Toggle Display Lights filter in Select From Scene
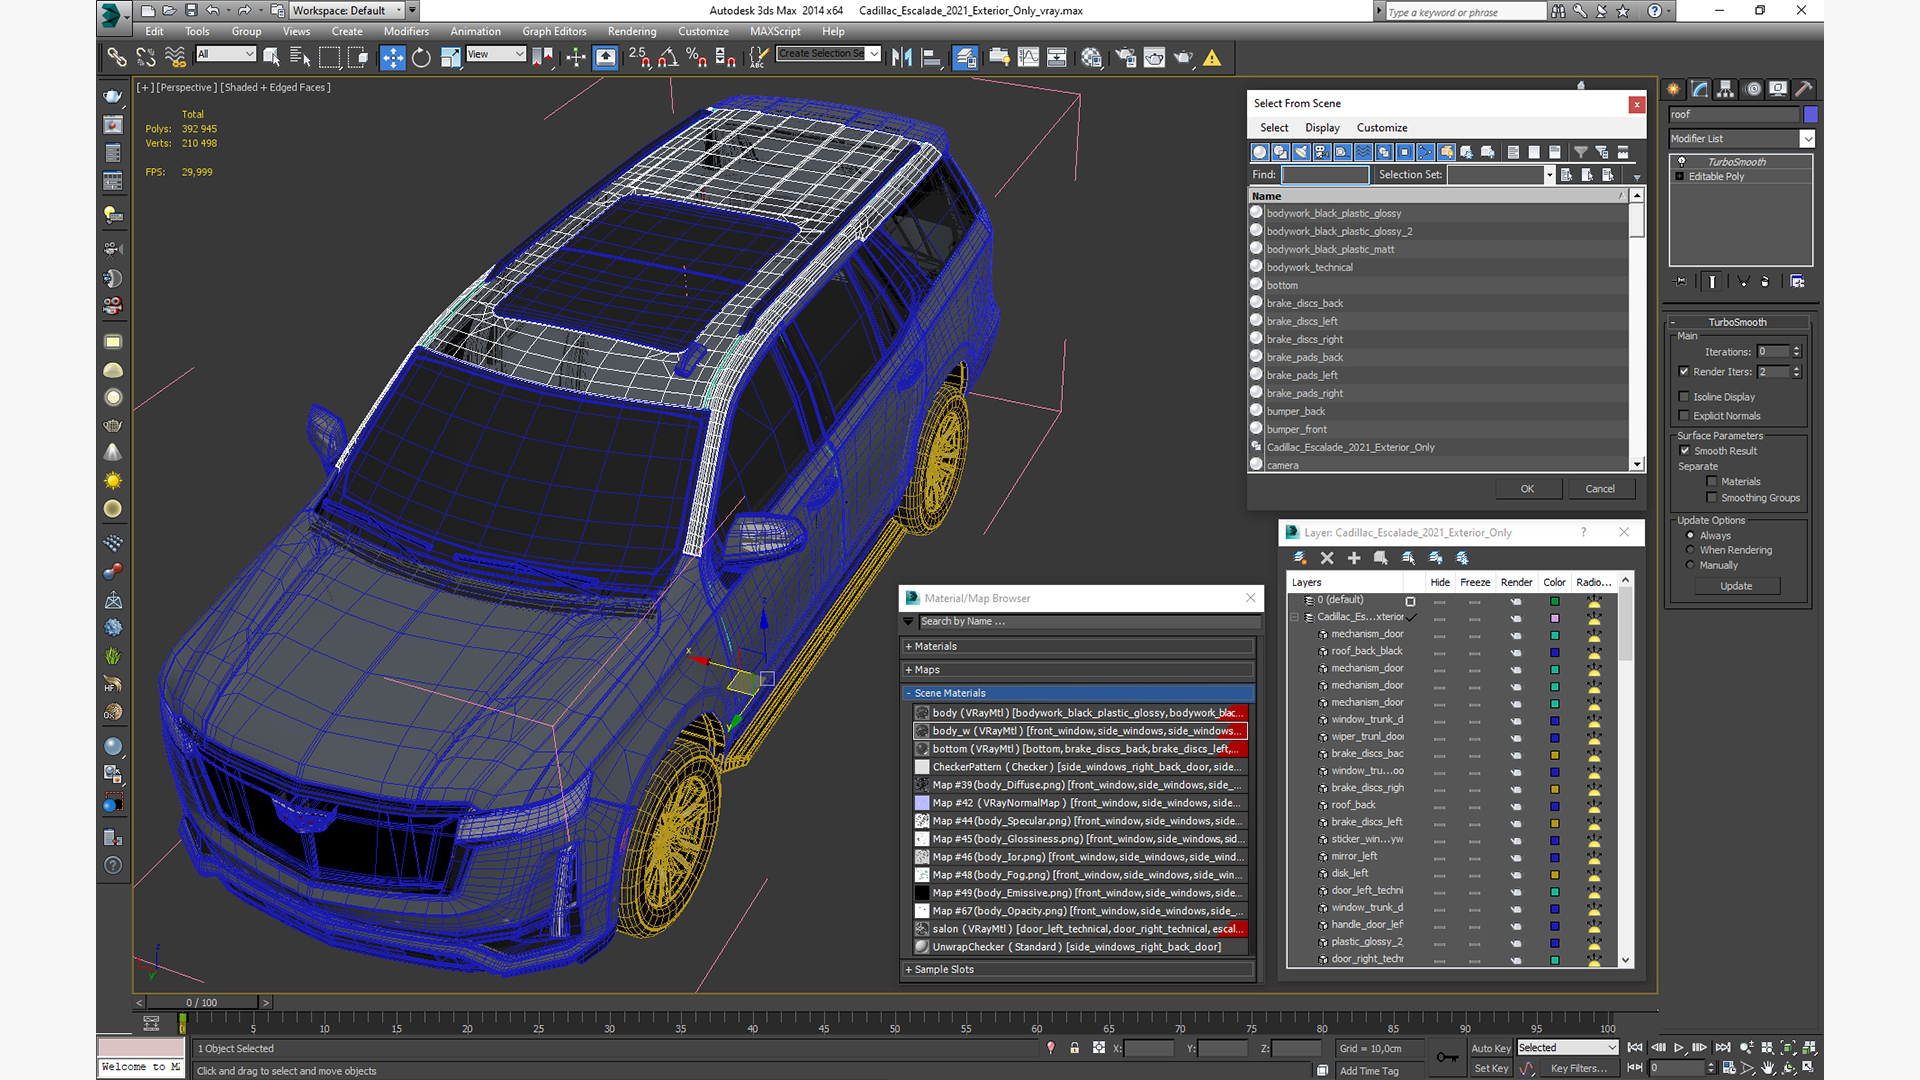Image resolution: width=1920 pixels, height=1080 pixels. coord(1301,152)
